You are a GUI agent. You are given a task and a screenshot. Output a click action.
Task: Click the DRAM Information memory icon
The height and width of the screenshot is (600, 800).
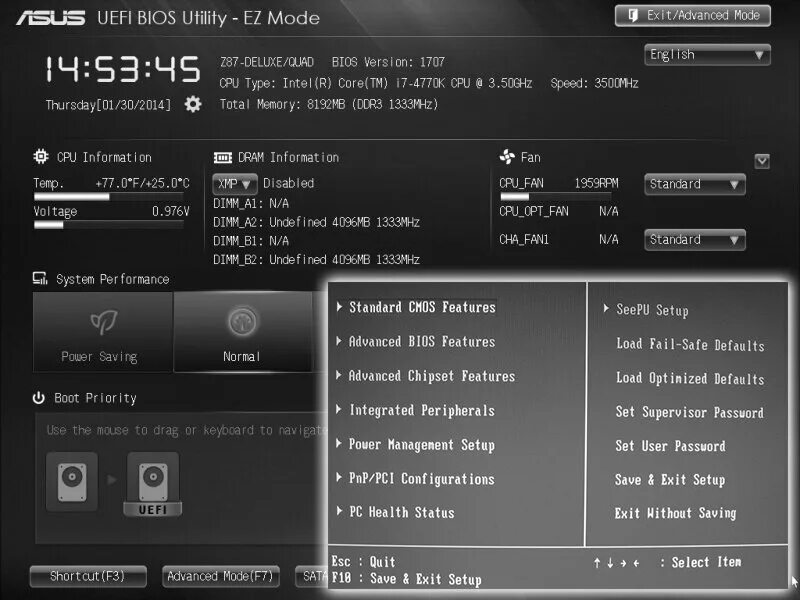[x=222, y=158]
